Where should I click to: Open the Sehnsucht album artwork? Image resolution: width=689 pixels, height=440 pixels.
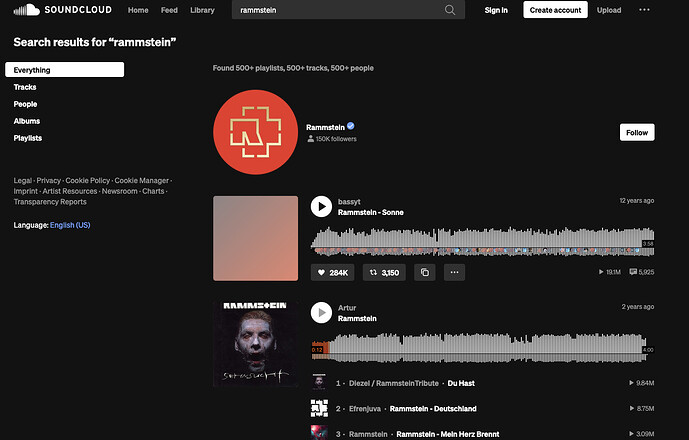tap(255, 344)
